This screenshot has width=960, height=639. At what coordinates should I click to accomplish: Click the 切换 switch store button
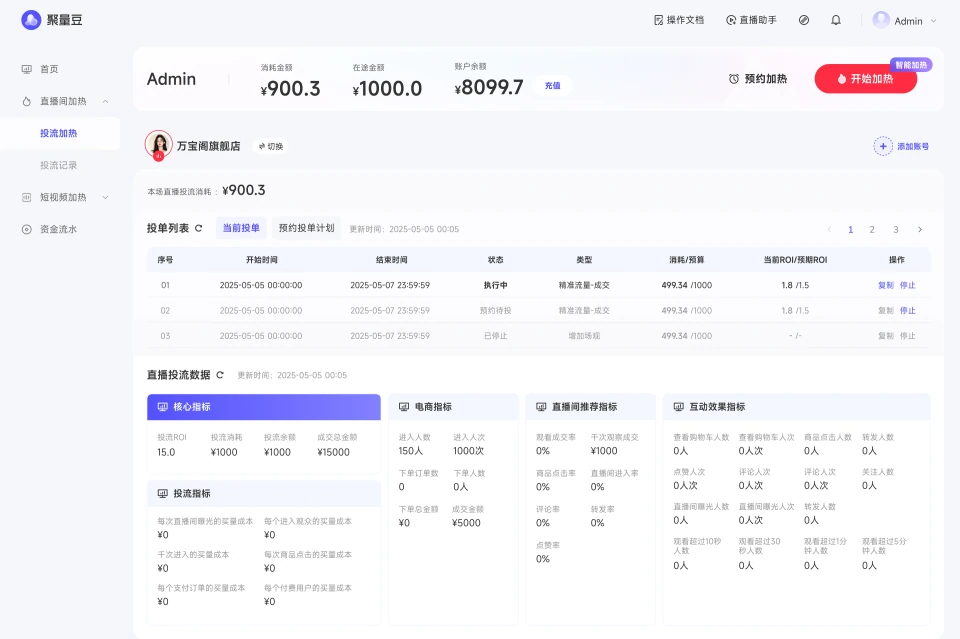[270, 146]
